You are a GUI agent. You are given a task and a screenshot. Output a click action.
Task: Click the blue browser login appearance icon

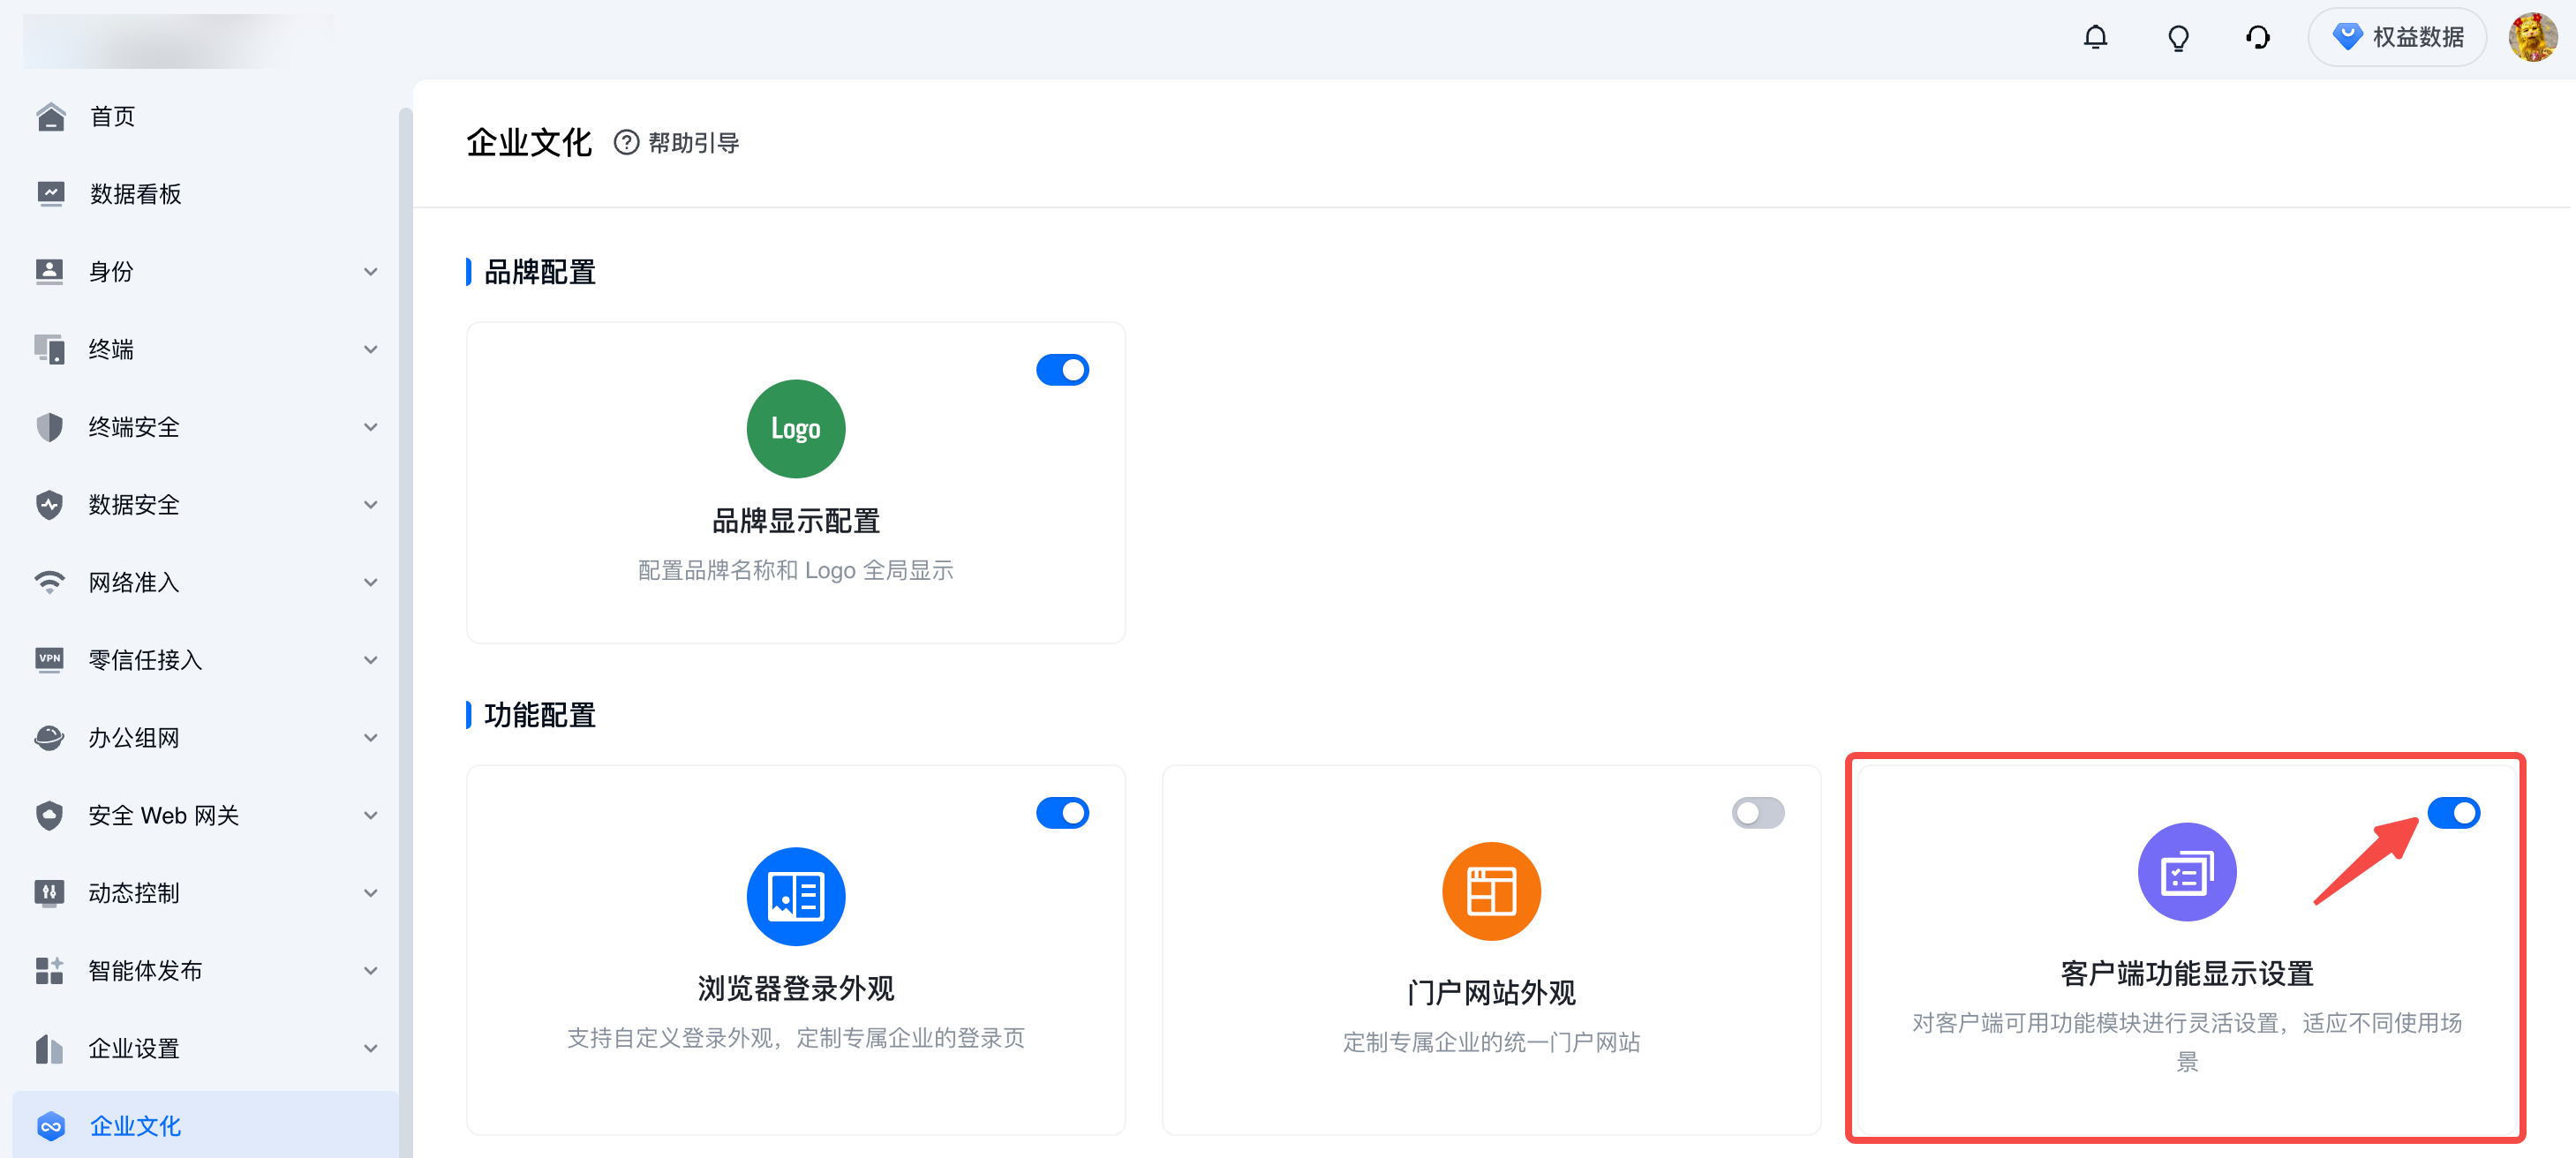(x=795, y=896)
